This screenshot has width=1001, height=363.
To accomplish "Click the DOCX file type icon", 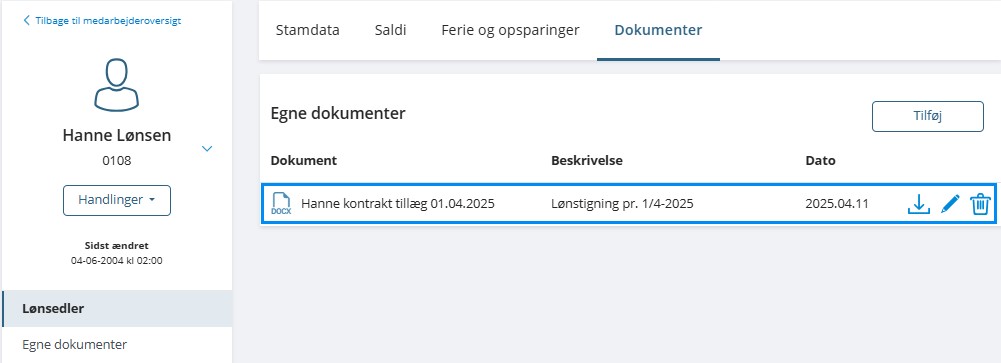I will coord(281,204).
